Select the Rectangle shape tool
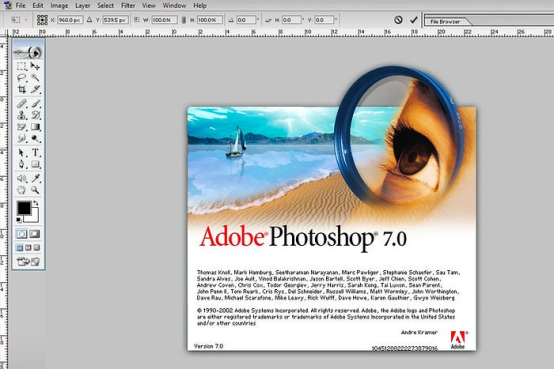Screen dimensions: 554x370 click(35, 164)
